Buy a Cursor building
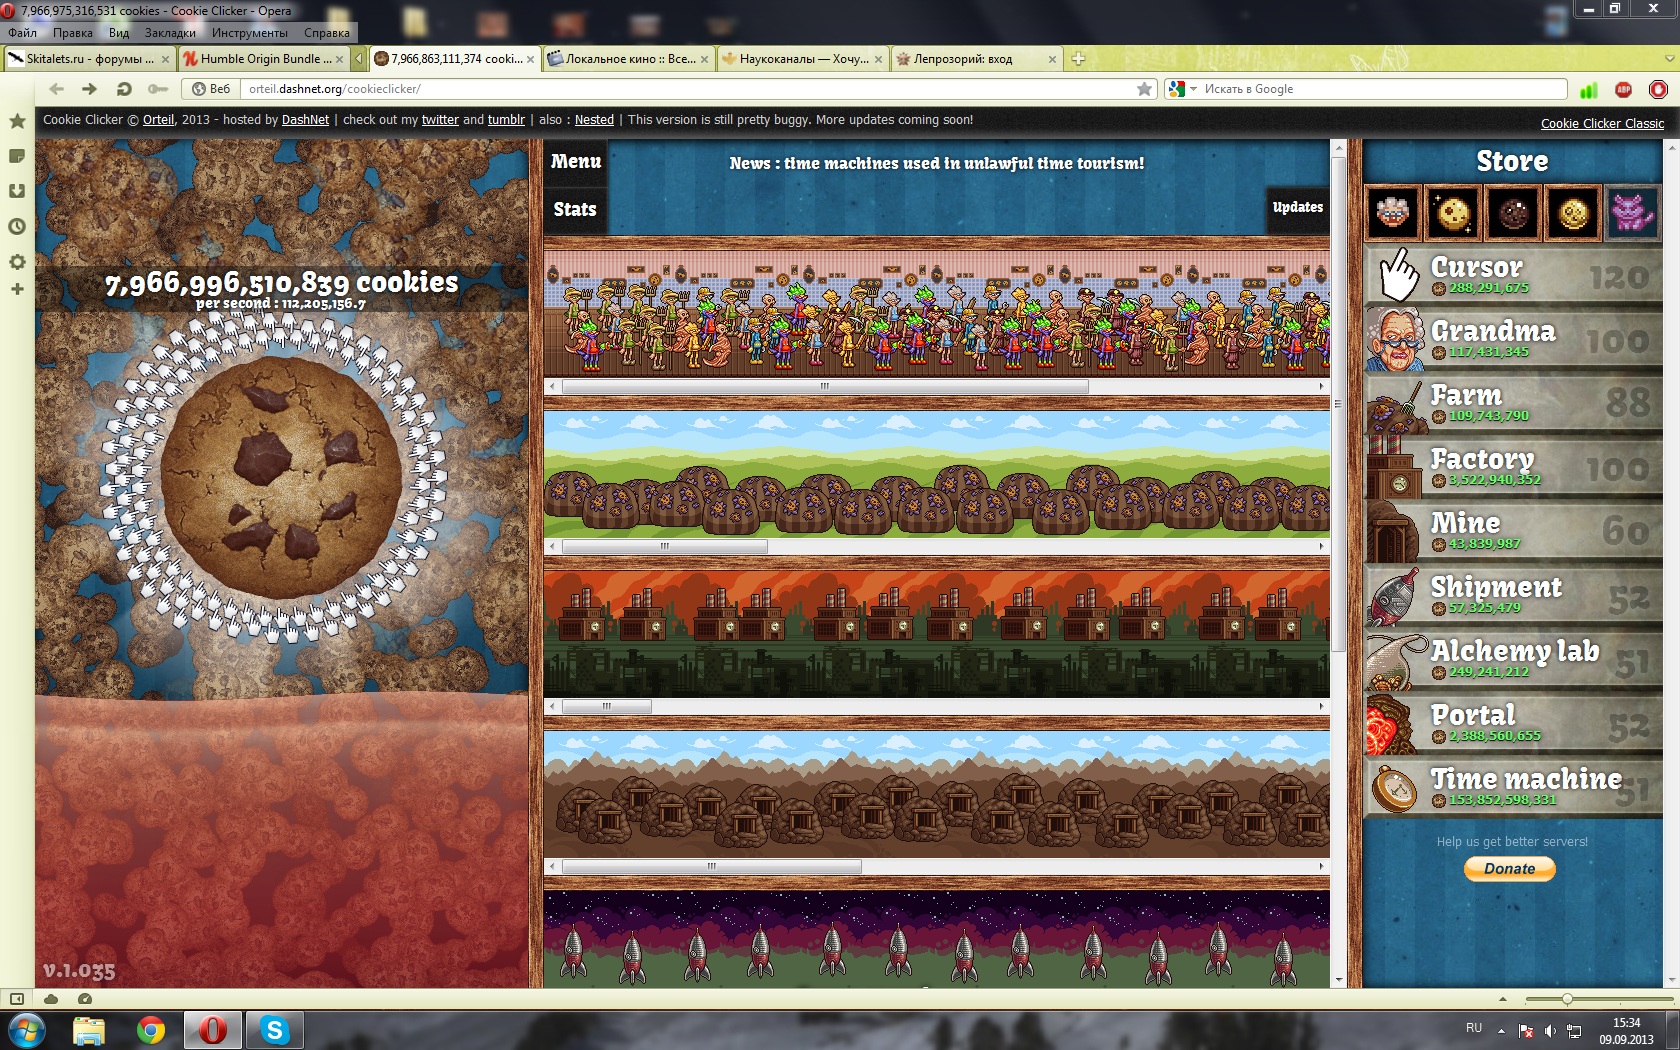 pyautogui.click(x=1513, y=275)
